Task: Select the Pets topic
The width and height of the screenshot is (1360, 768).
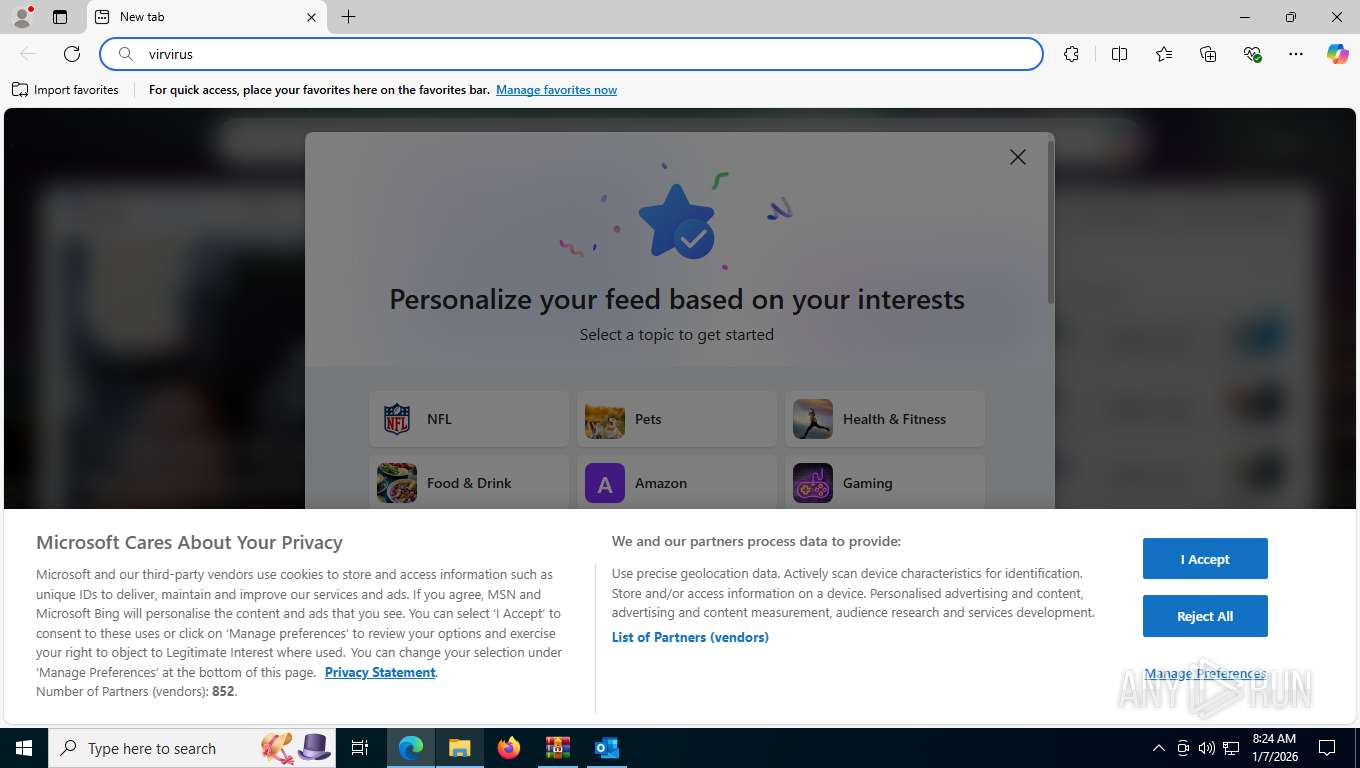Action: point(677,419)
